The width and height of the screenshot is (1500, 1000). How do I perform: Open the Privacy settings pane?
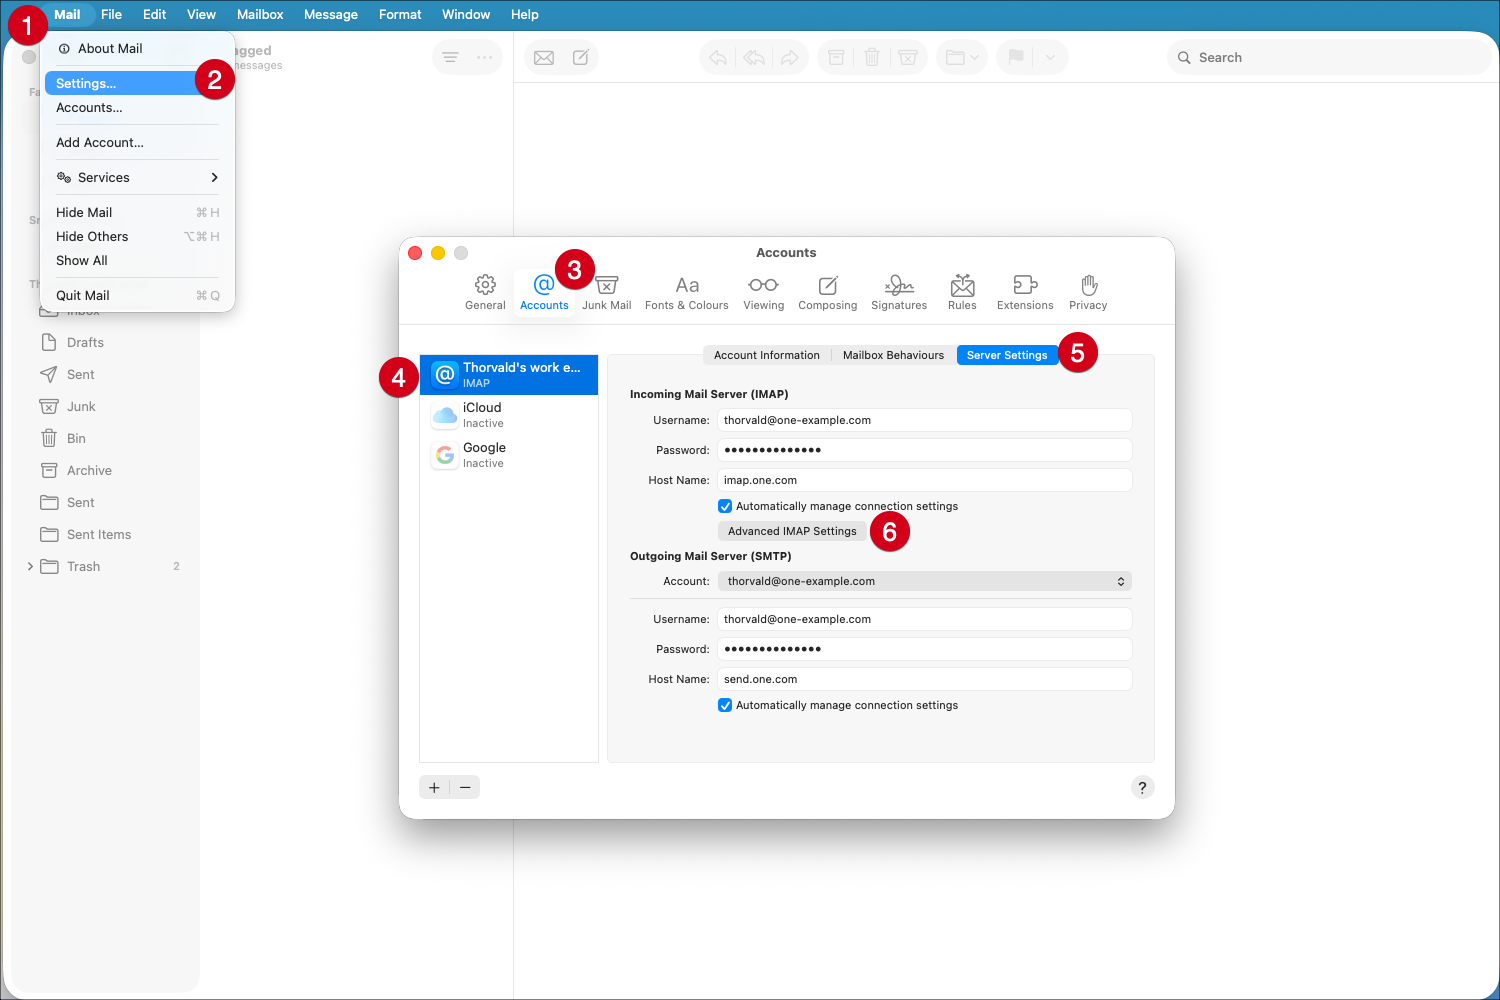tap(1087, 292)
